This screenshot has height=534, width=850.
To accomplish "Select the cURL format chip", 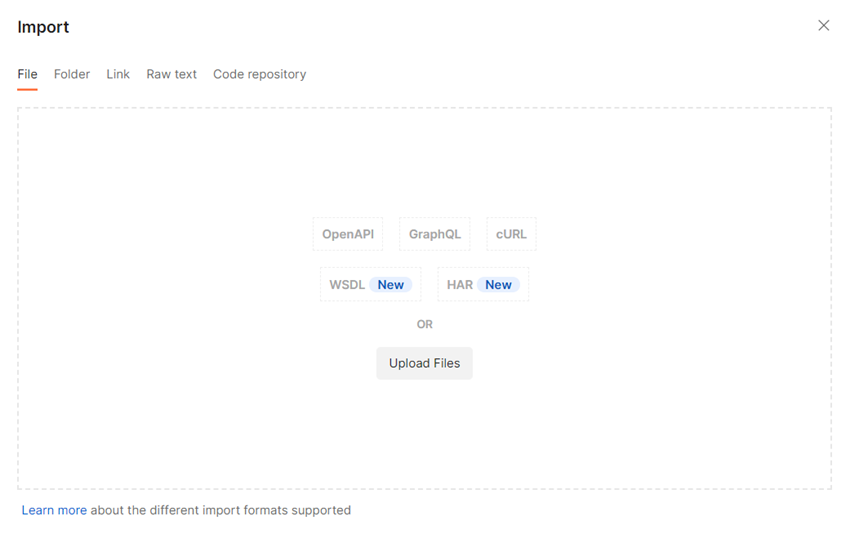I will [x=511, y=234].
